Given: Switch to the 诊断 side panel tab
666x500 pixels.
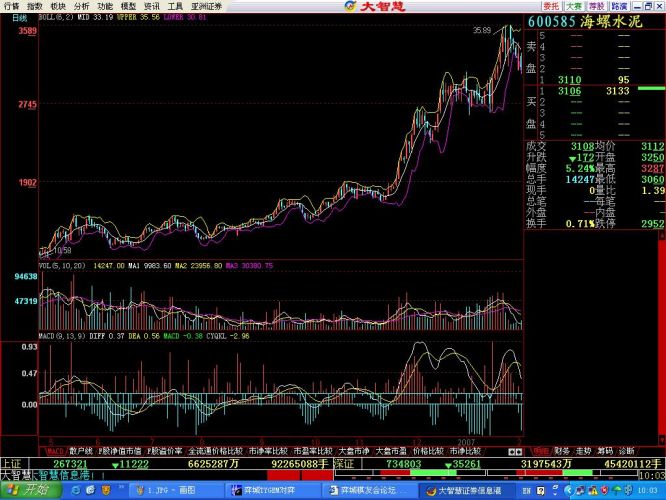Looking at the screenshot, I should [x=626, y=451].
